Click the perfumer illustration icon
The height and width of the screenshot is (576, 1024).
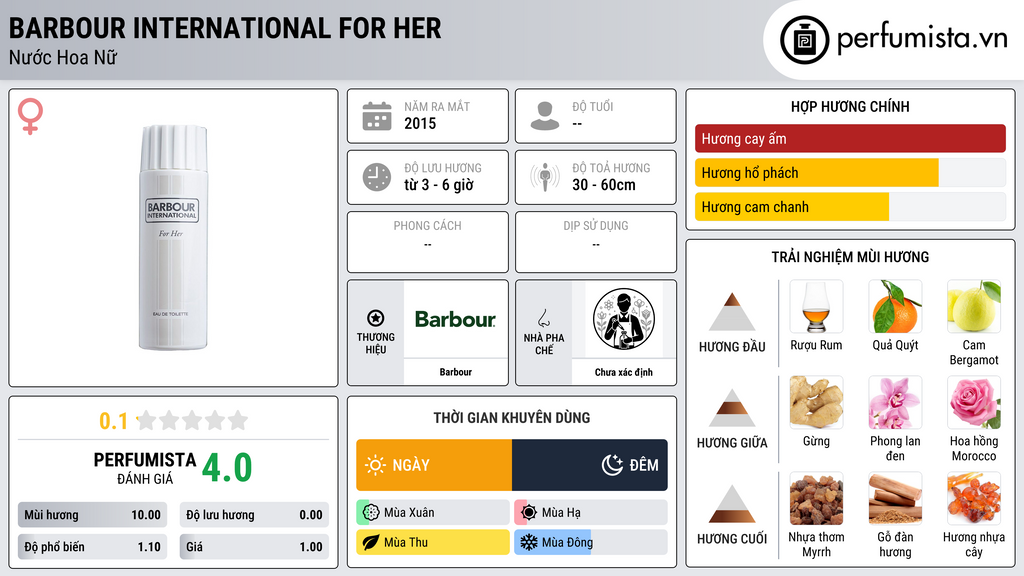point(624,319)
